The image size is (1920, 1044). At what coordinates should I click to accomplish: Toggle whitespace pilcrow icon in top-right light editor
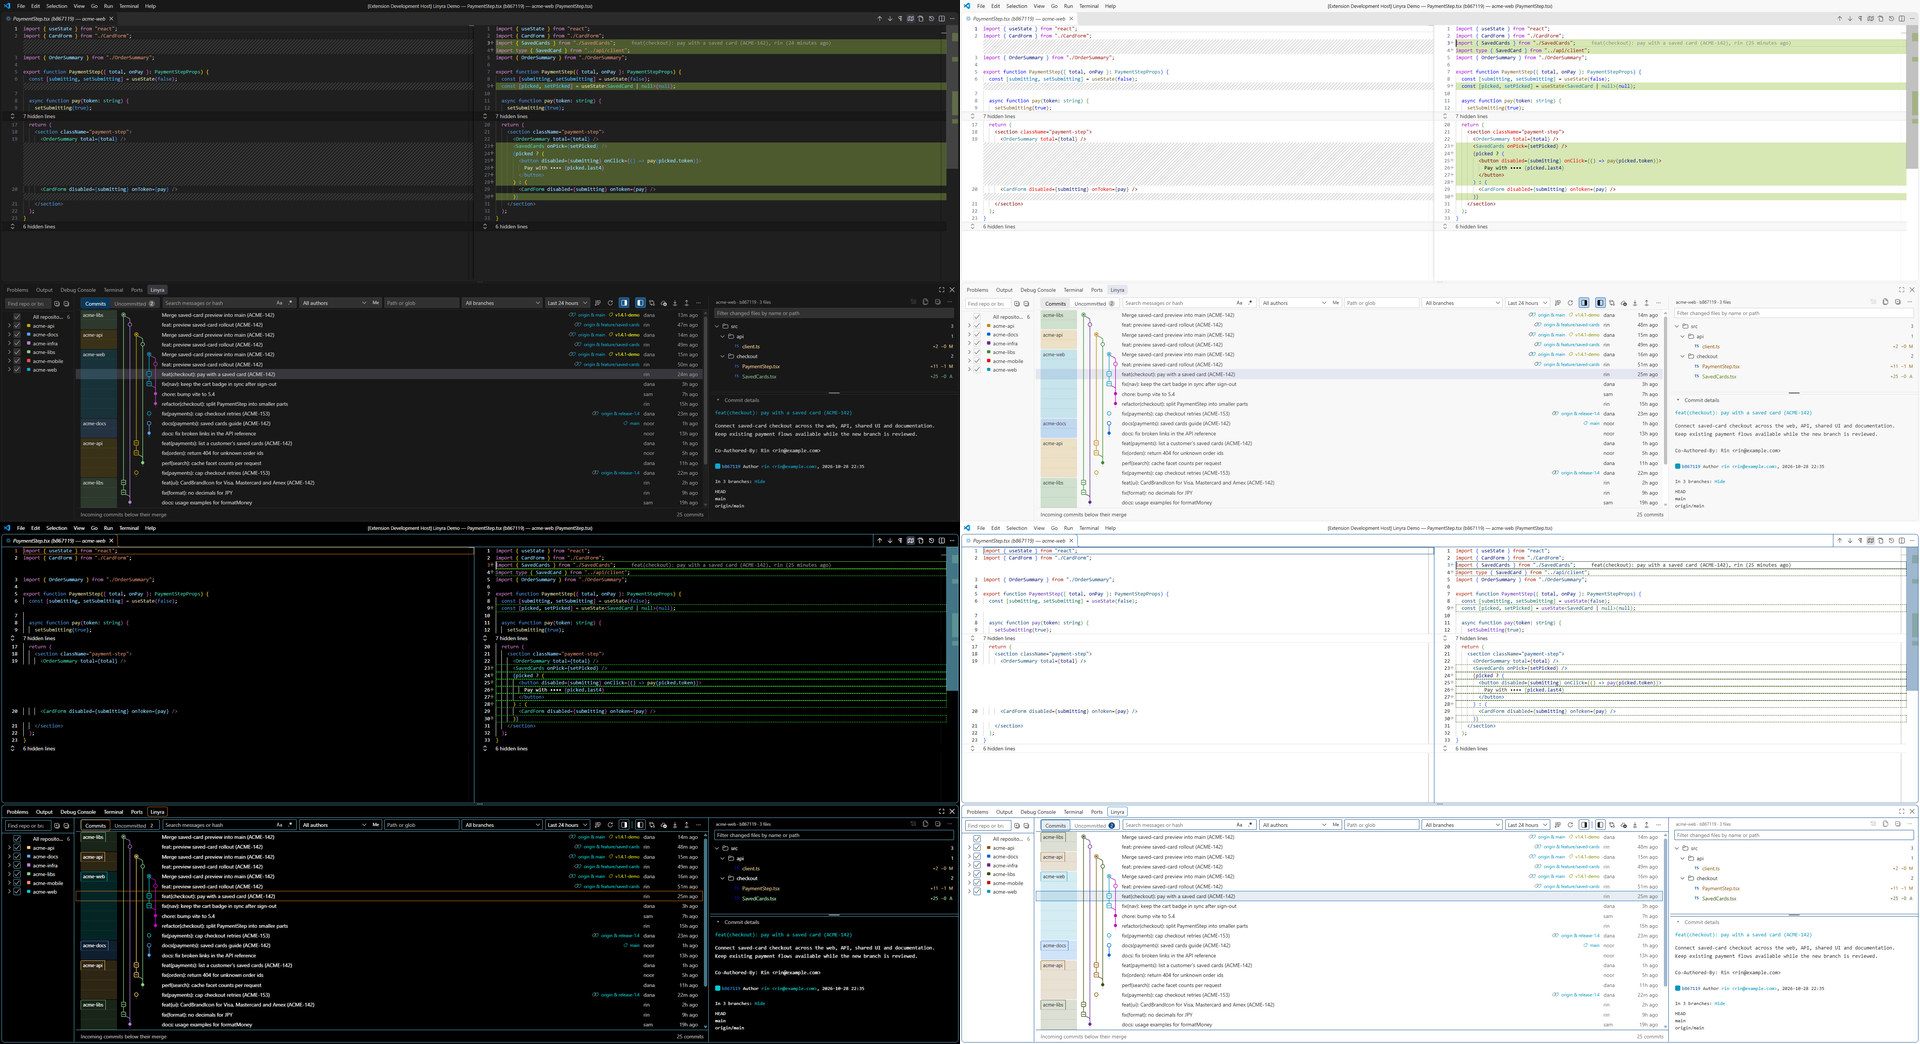click(1860, 18)
